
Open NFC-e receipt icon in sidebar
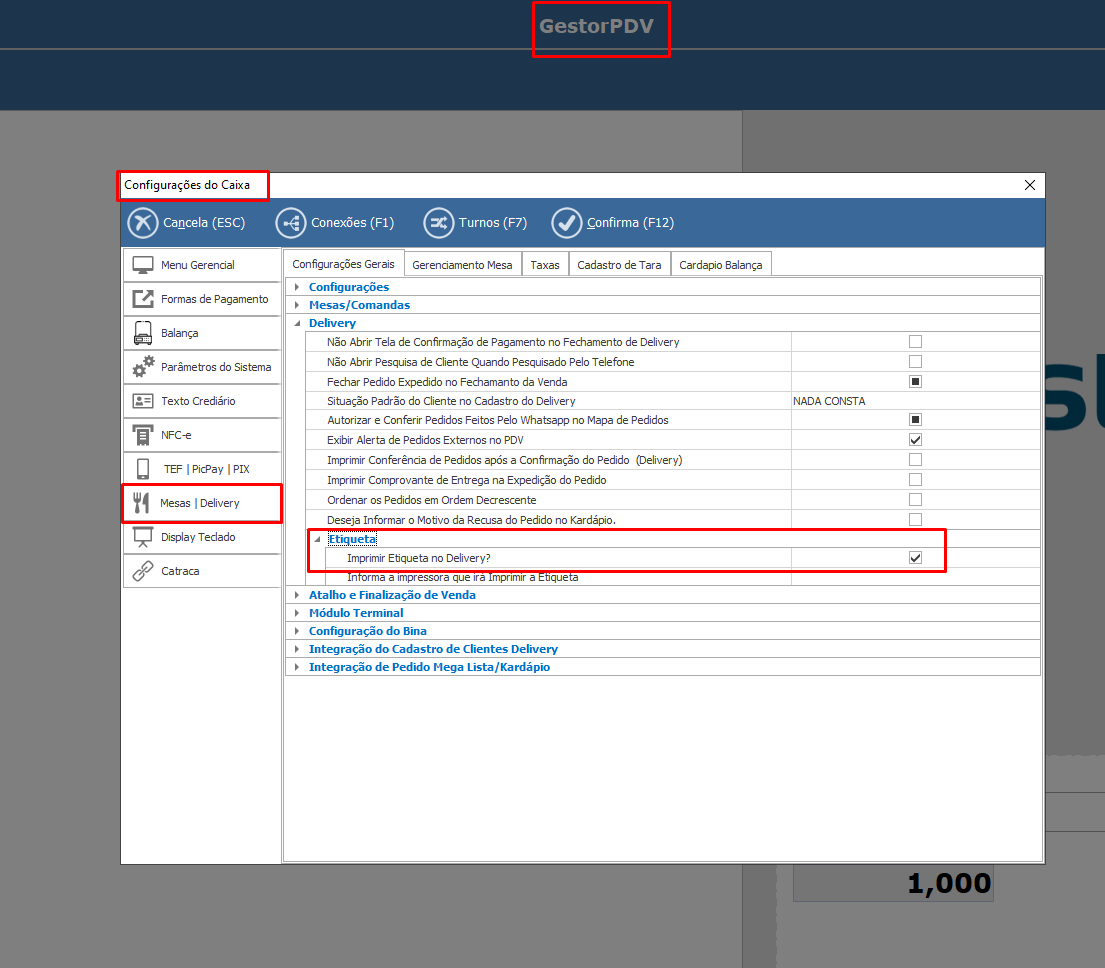click(x=143, y=435)
